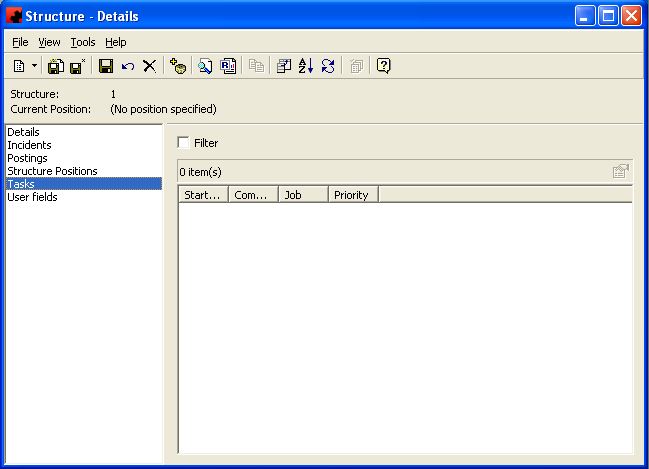The height and width of the screenshot is (469, 649).
Task: Open the View menu
Action: pyautogui.click(x=49, y=42)
